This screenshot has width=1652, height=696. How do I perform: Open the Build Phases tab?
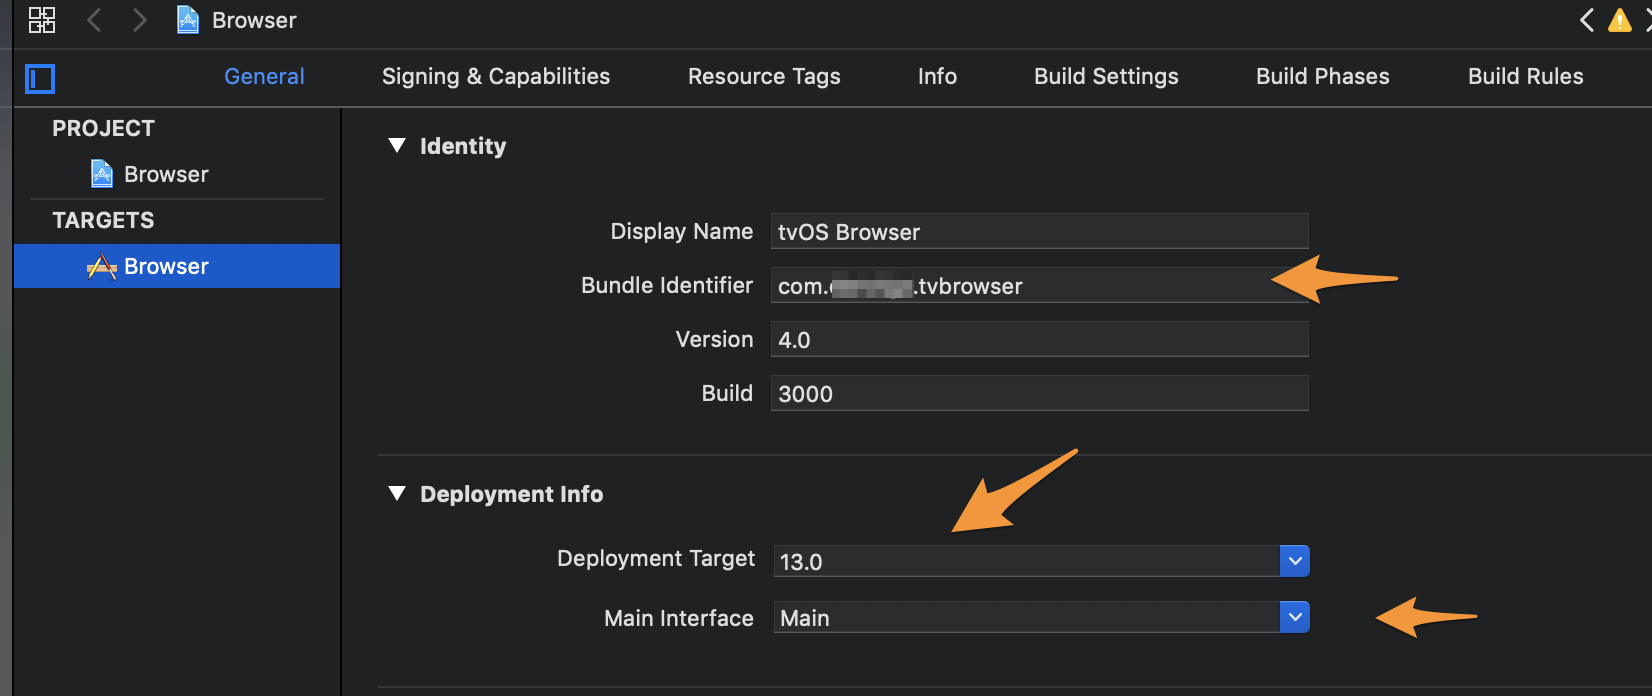pyautogui.click(x=1322, y=77)
